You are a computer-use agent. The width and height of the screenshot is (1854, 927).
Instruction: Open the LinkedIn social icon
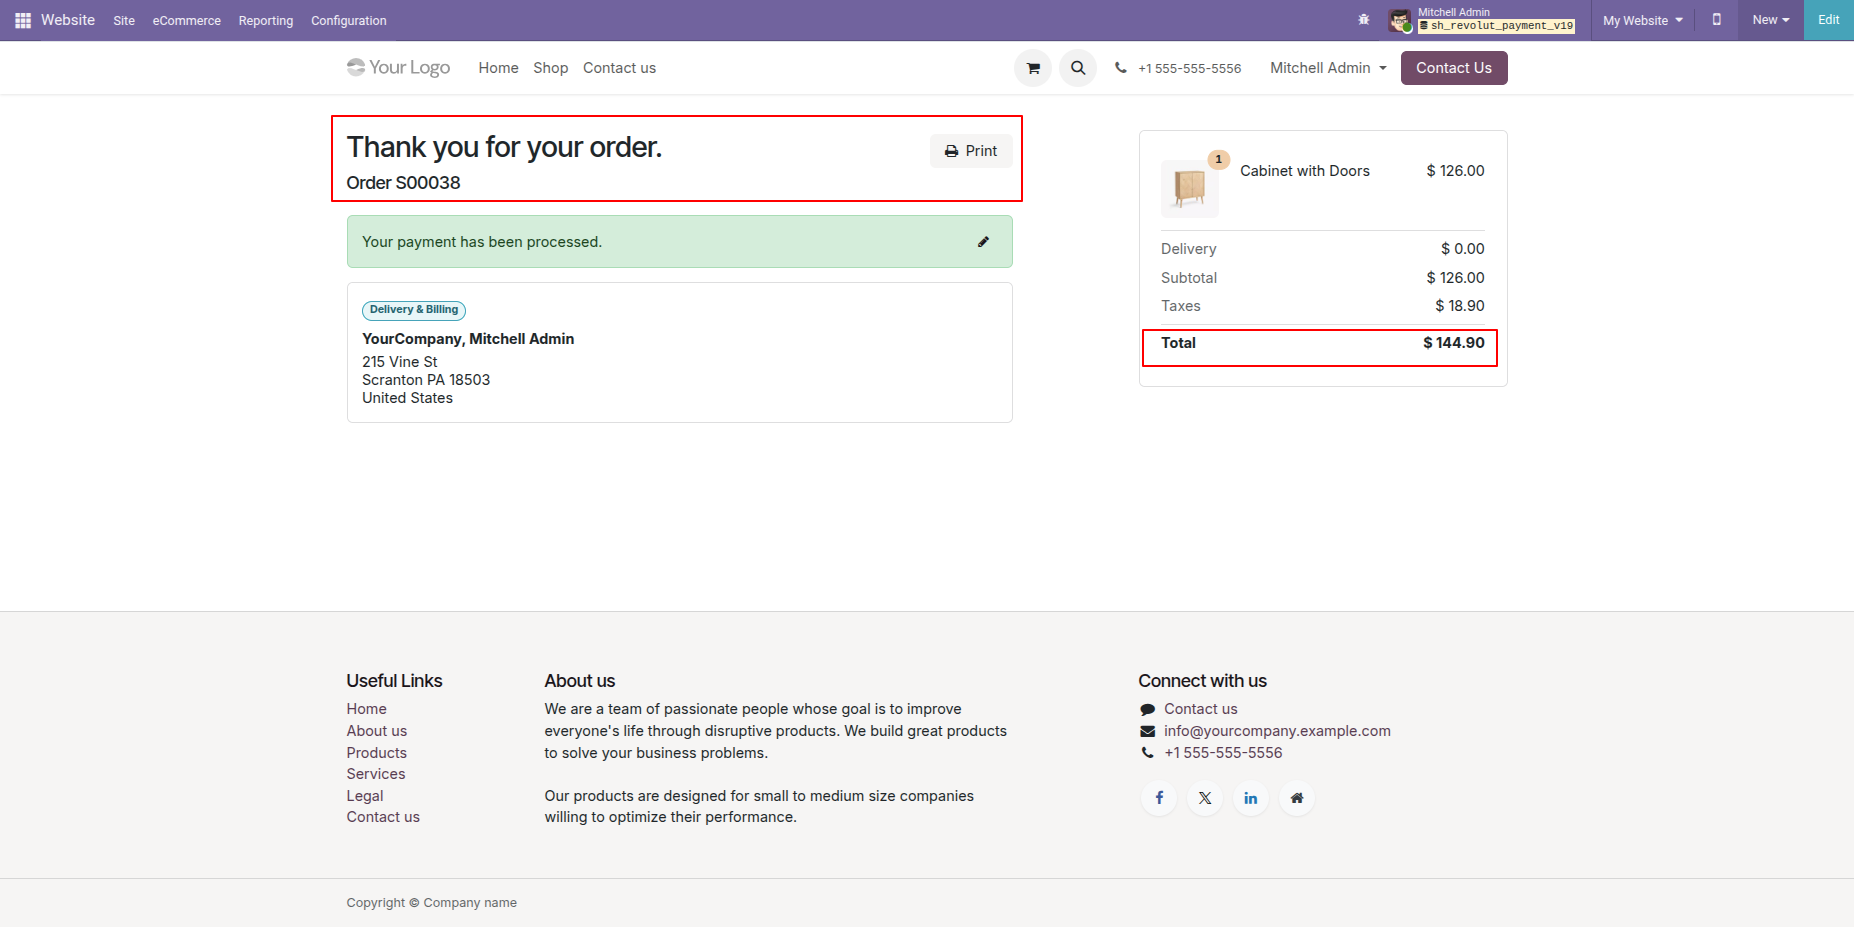[x=1251, y=798]
